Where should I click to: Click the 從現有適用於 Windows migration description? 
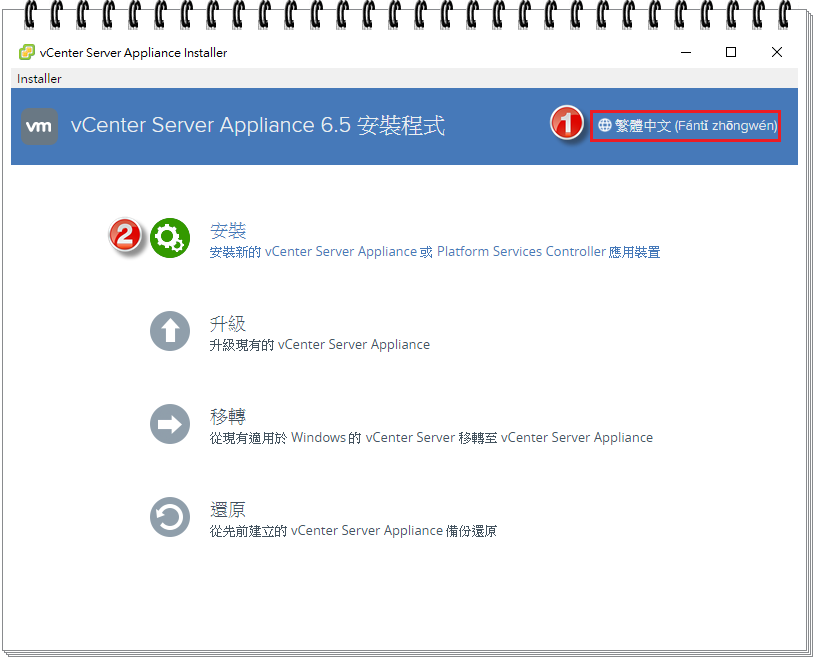click(431, 438)
